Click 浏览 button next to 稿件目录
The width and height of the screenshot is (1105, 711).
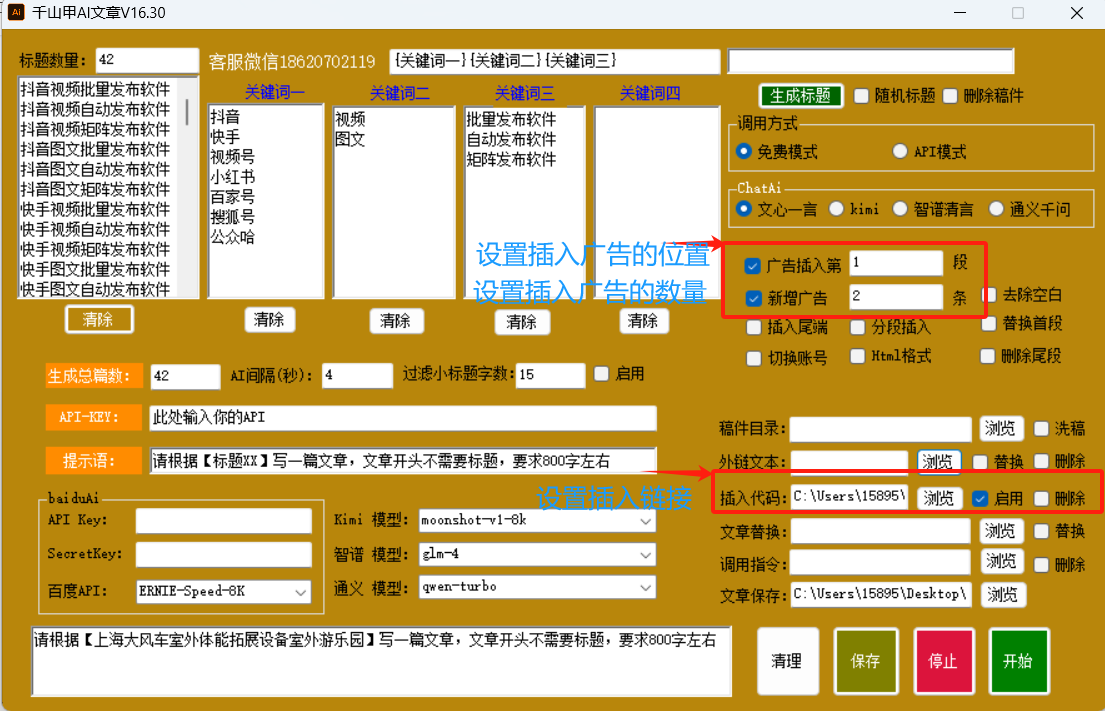1001,429
